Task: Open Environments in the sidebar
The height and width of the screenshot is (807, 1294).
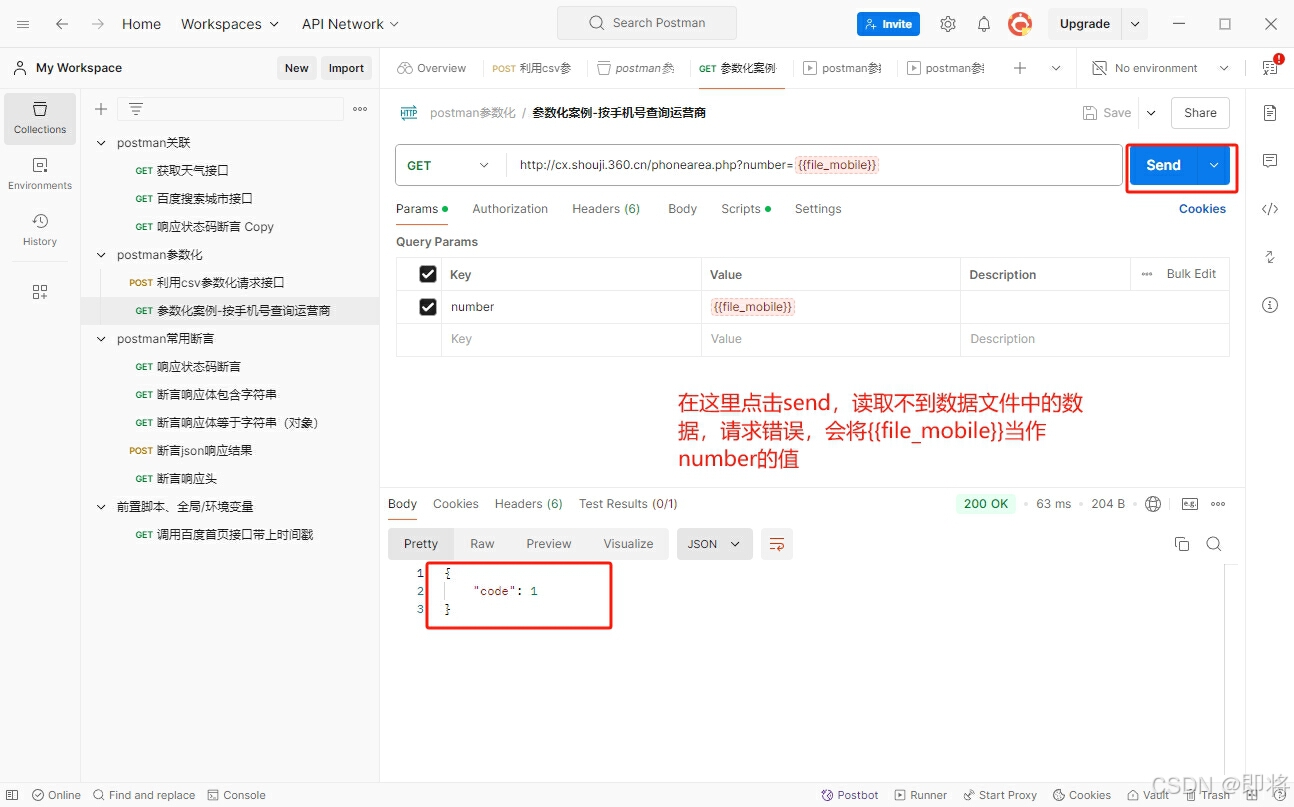Action: 40,174
